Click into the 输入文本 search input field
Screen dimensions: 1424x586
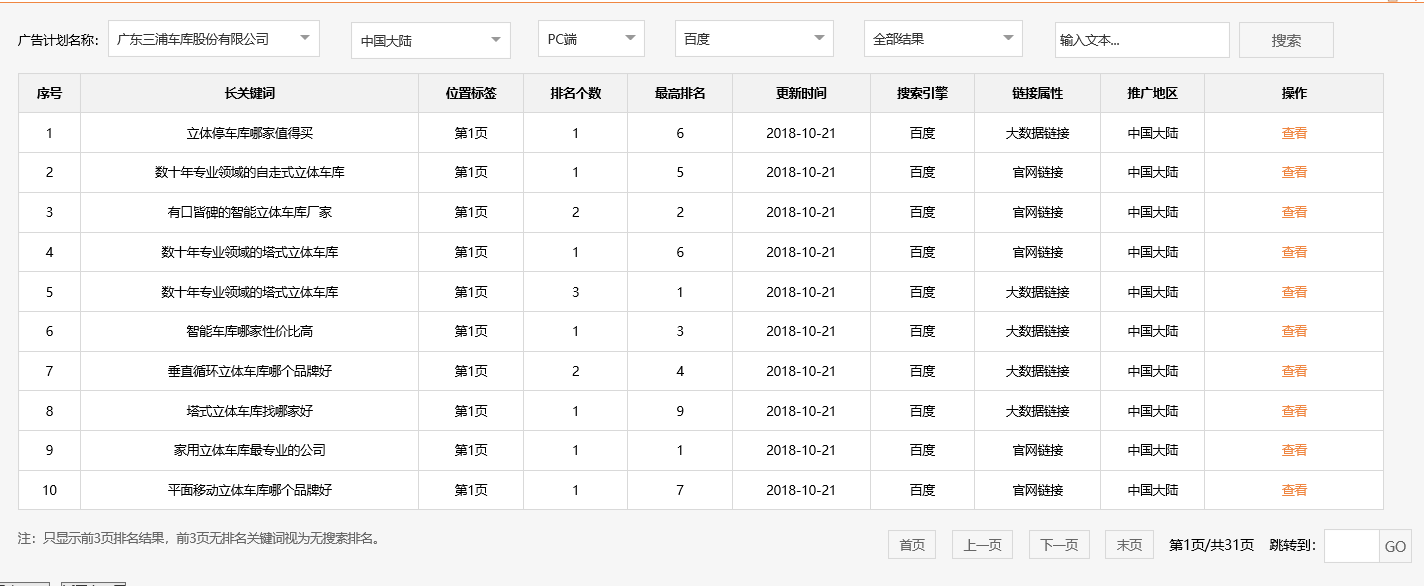1142,39
